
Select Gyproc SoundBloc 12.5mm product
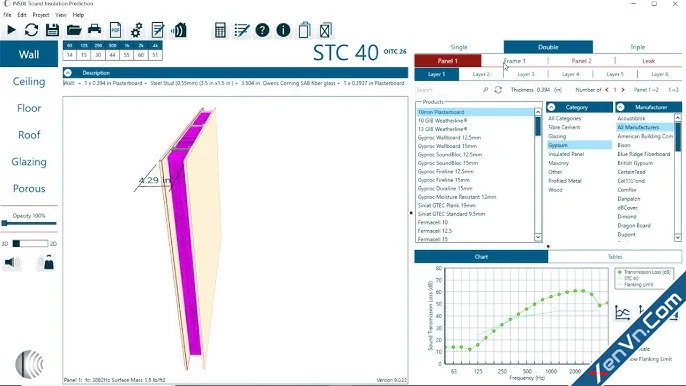[450, 154]
